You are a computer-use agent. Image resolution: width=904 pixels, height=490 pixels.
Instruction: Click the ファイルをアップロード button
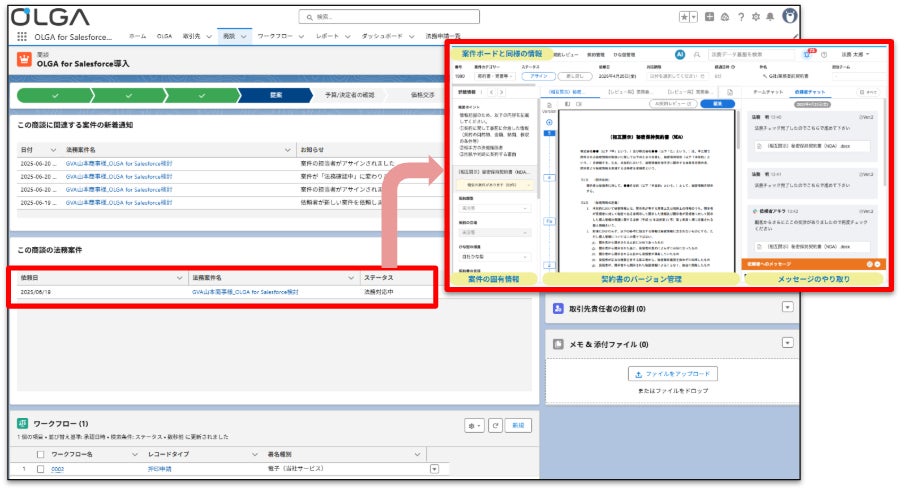pos(673,374)
